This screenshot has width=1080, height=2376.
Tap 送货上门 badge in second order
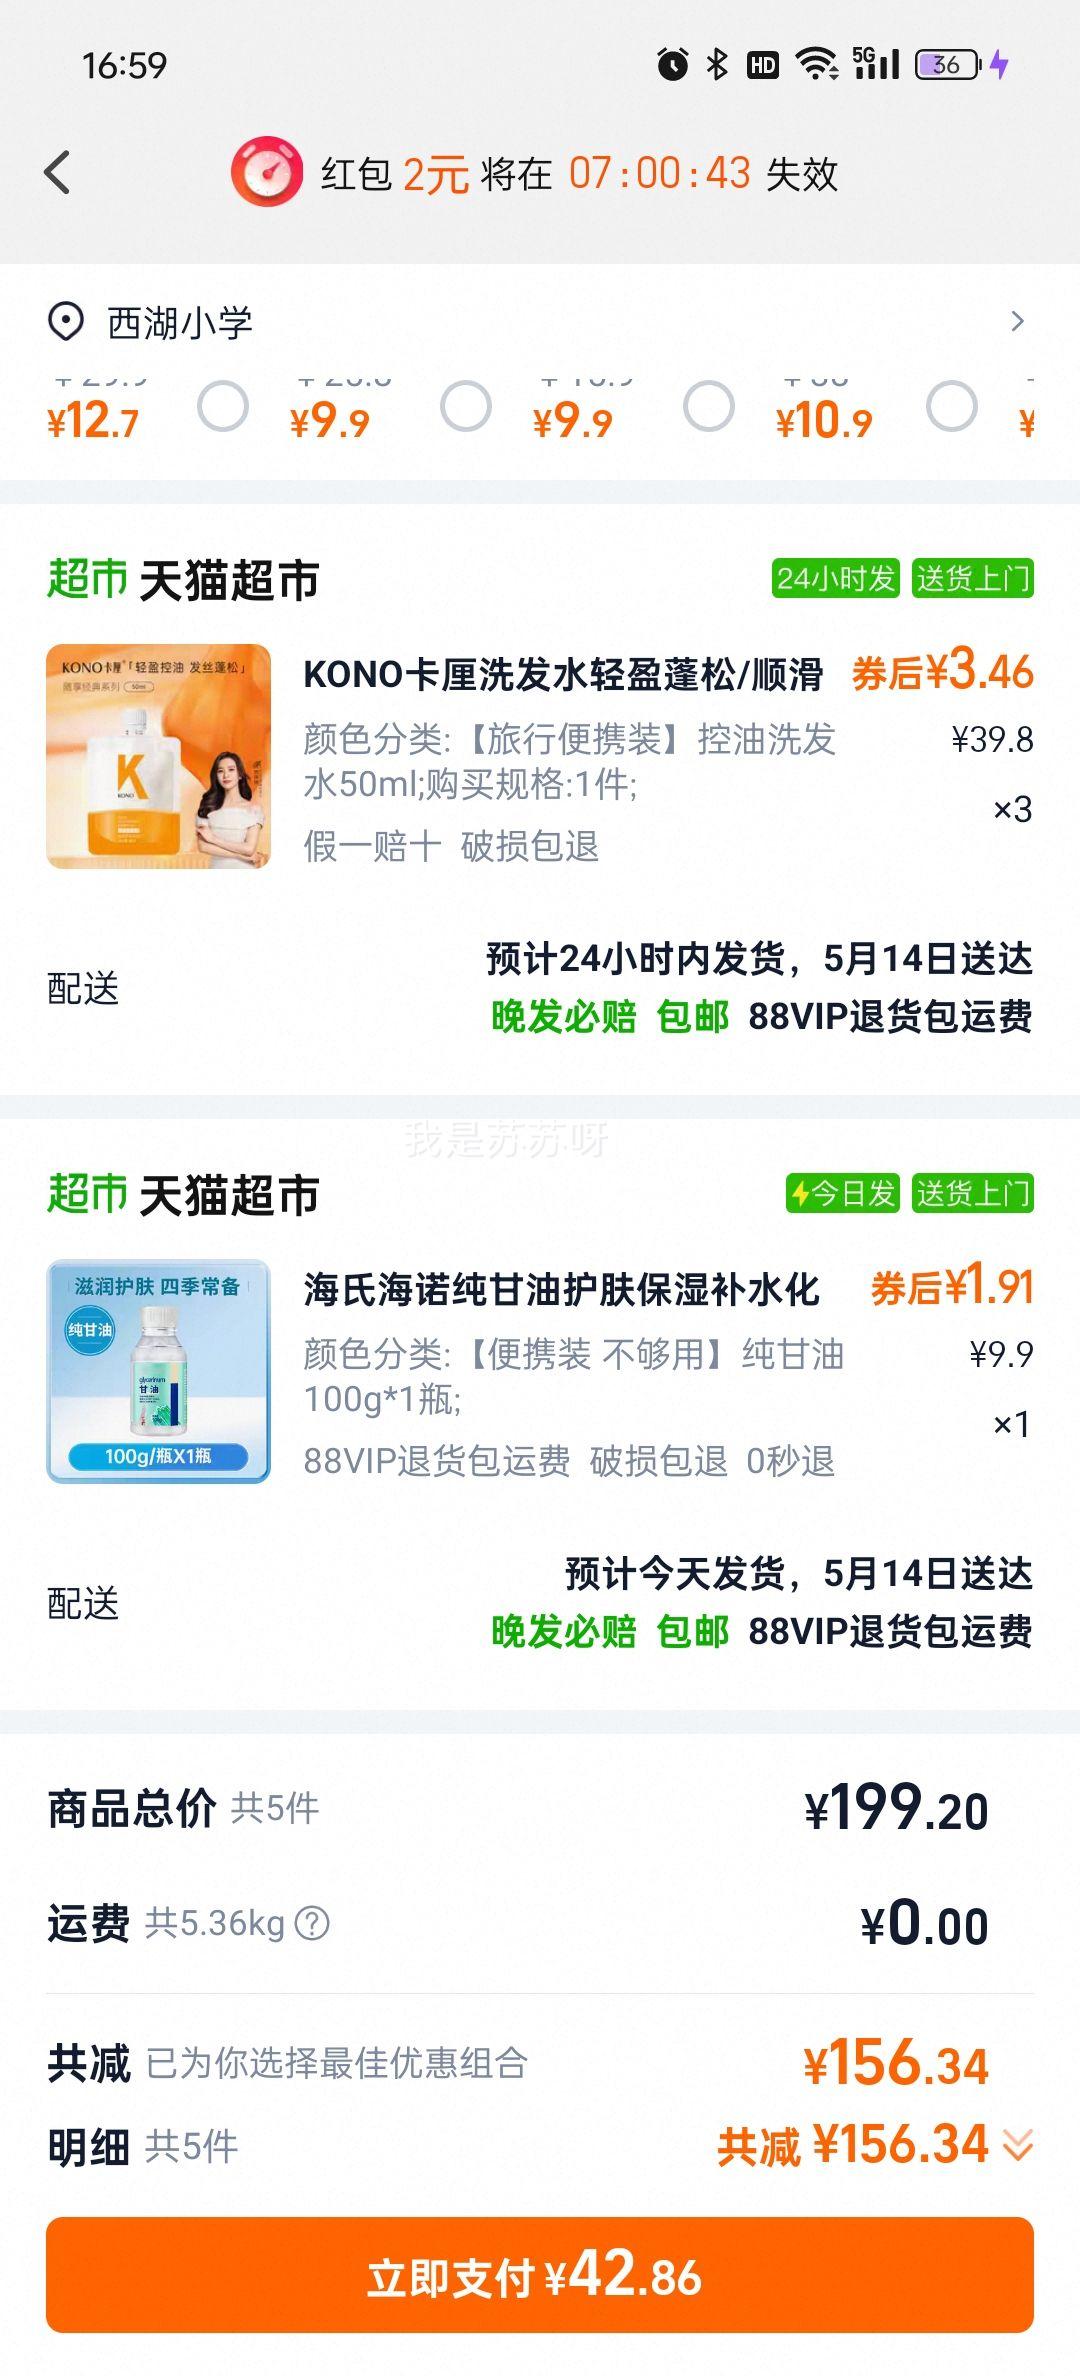(972, 1193)
